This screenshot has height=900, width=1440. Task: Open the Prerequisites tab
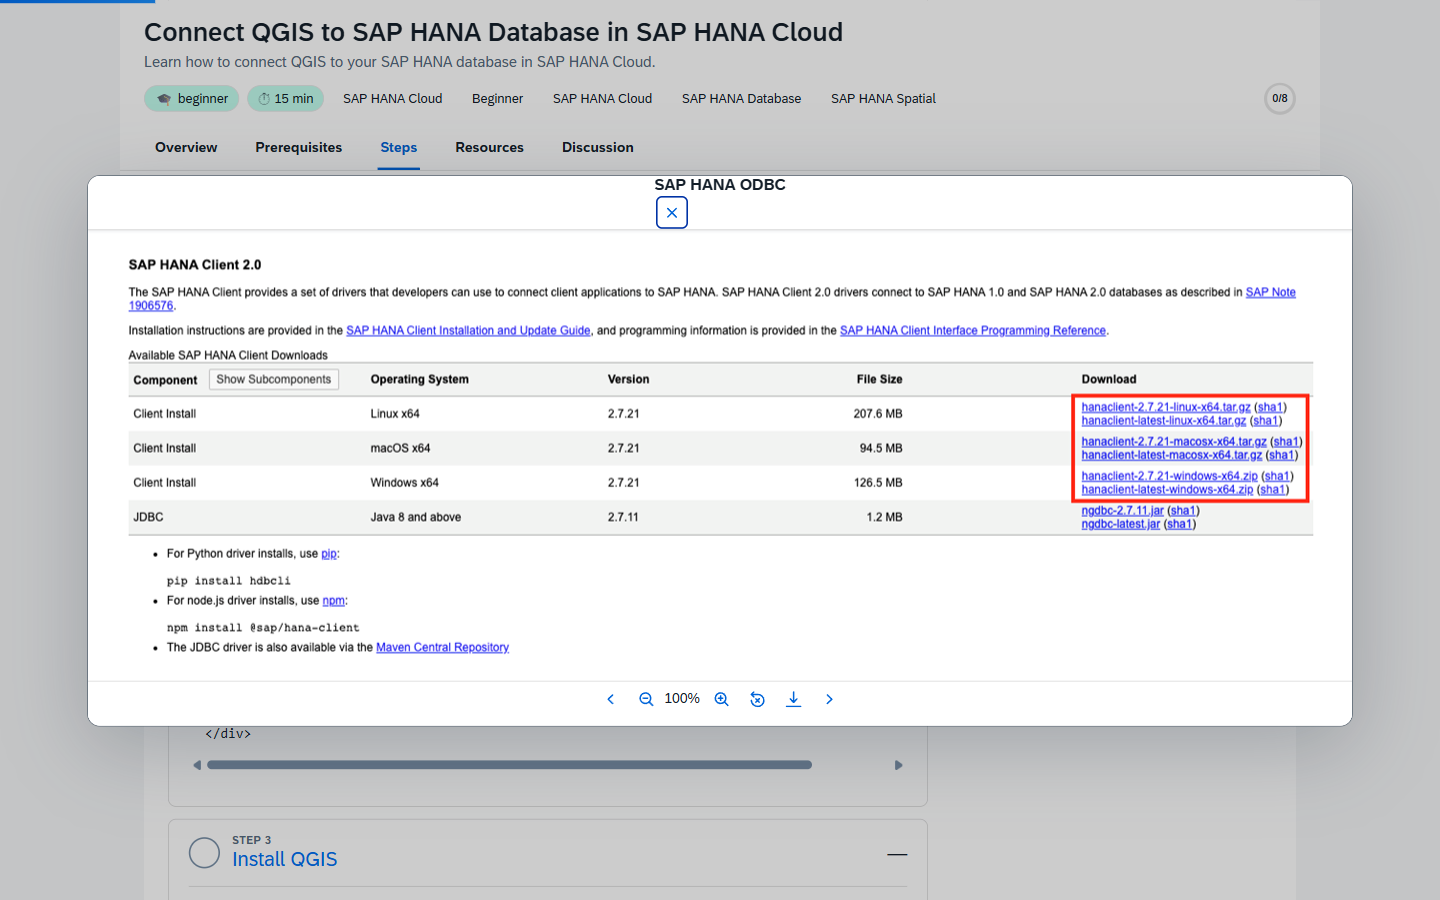(298, 147)
